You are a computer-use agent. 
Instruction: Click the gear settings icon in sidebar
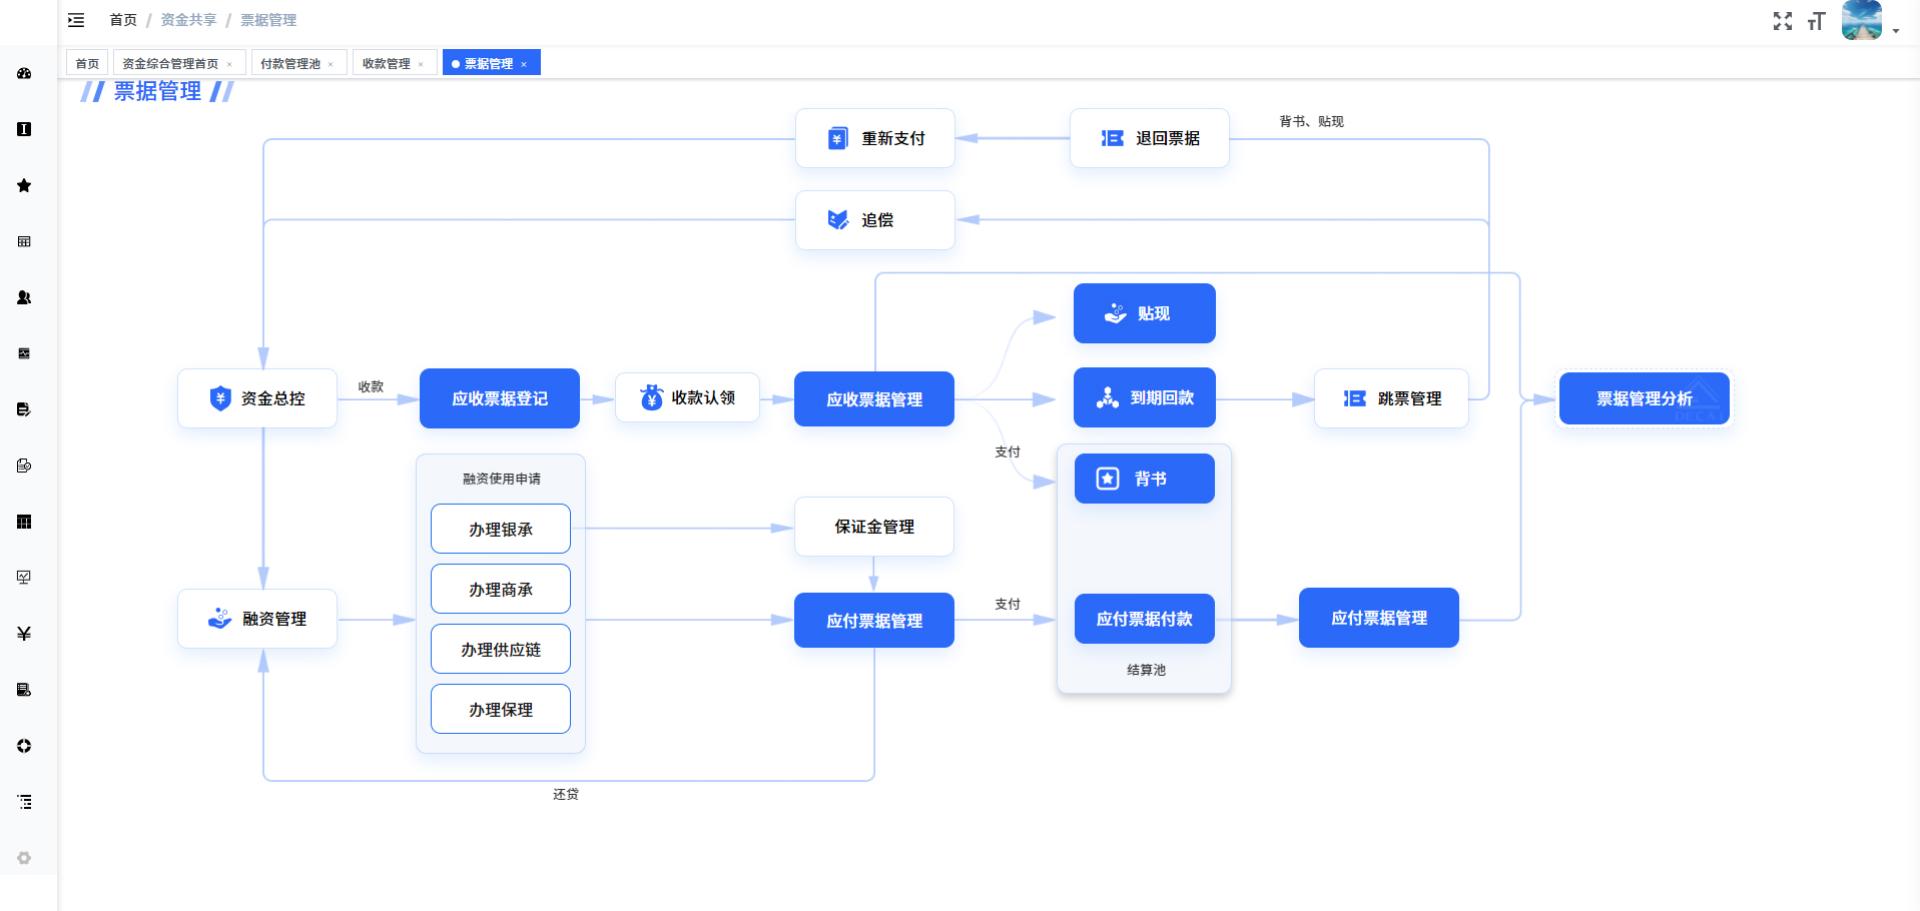click(24, 857)
